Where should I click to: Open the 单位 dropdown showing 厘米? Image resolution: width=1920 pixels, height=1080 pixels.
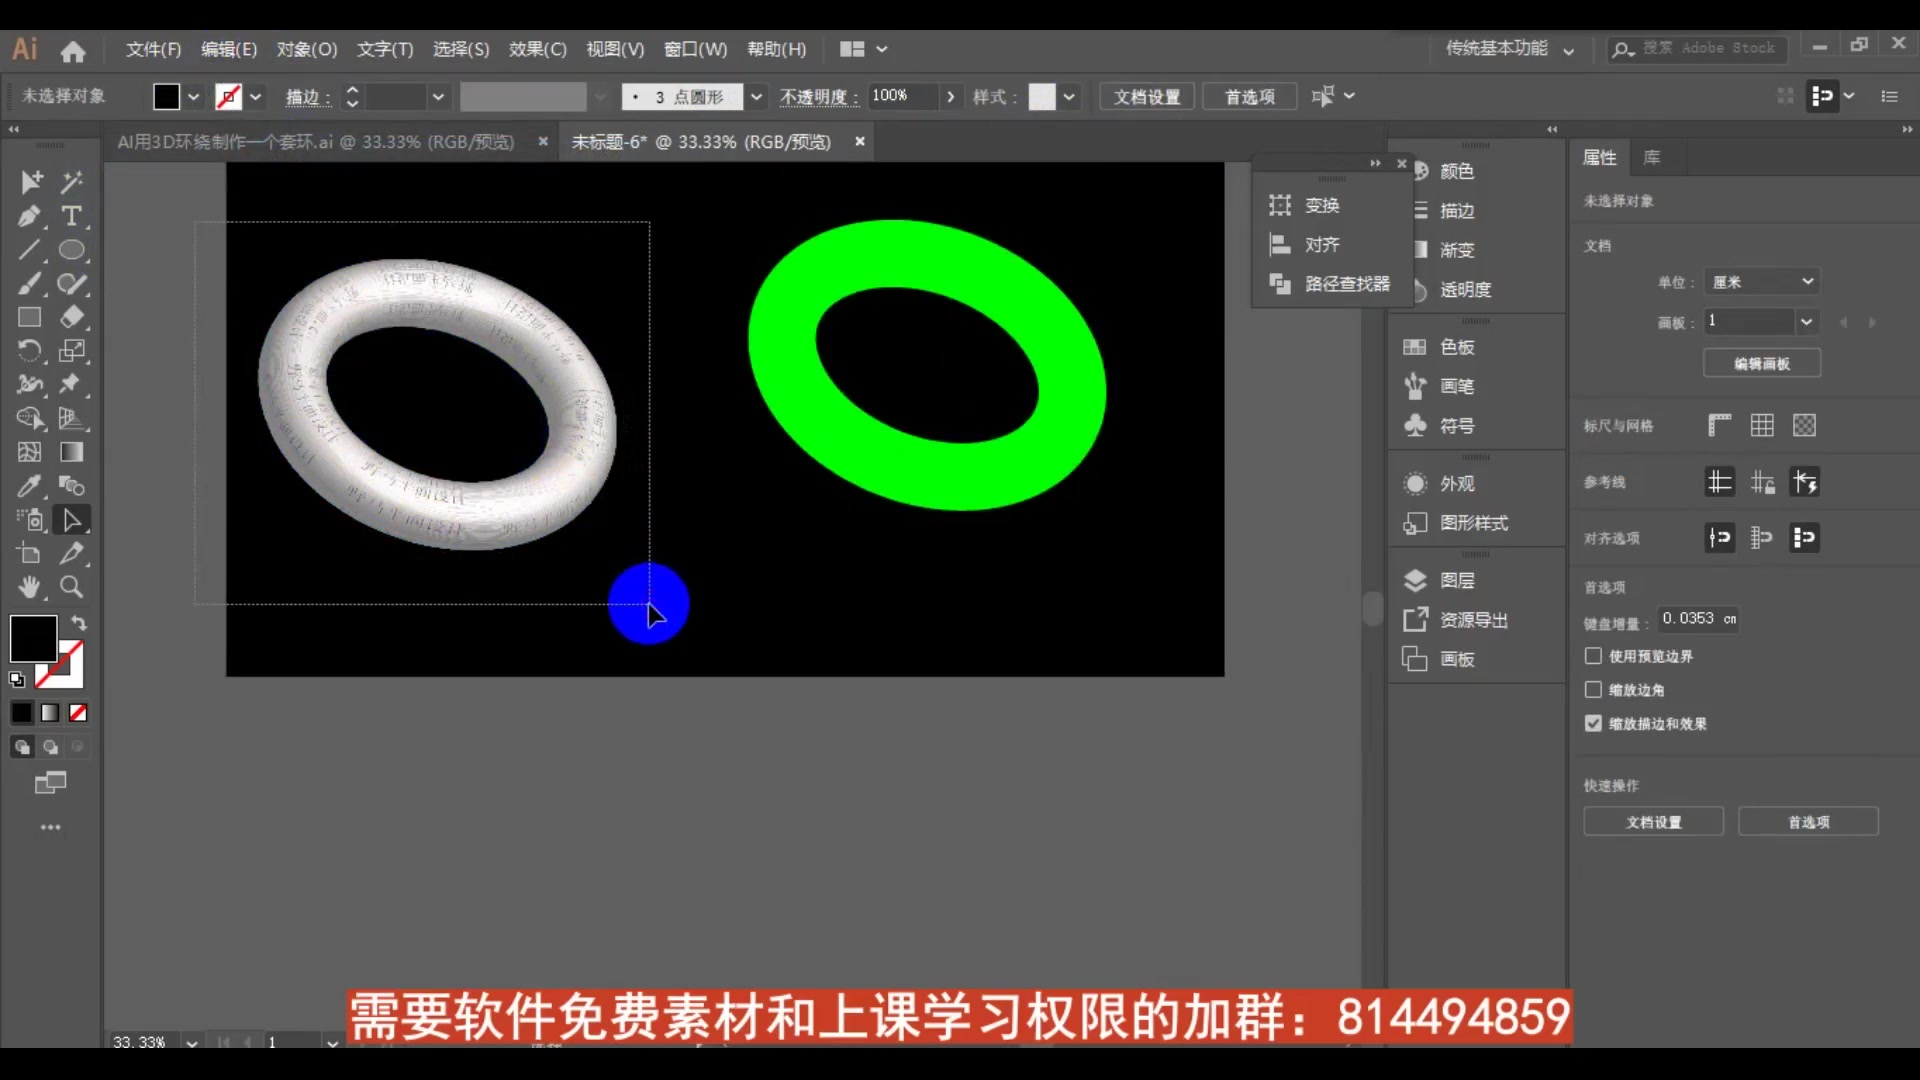(1762, 281)
